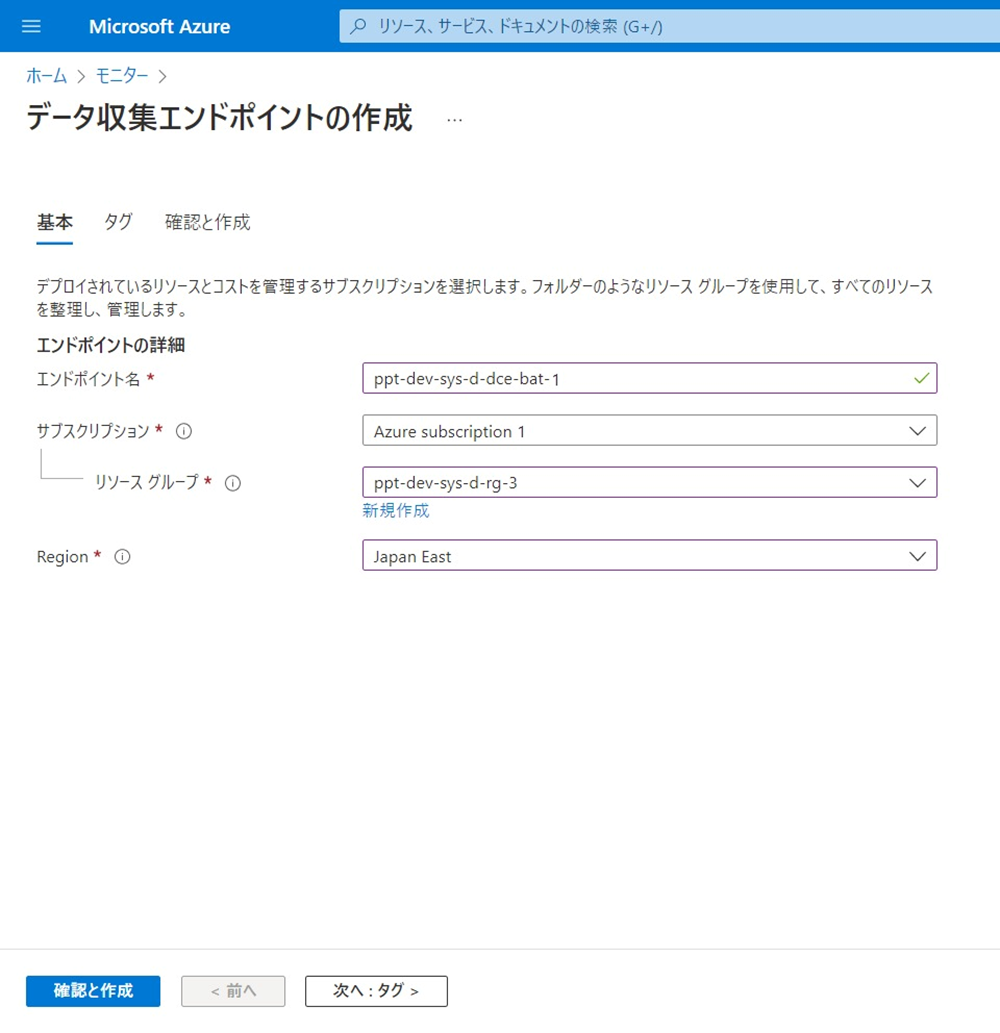Open the Japan East region dropdown
Viewport: 1000px width, 1033px height.
click(650, 555)
